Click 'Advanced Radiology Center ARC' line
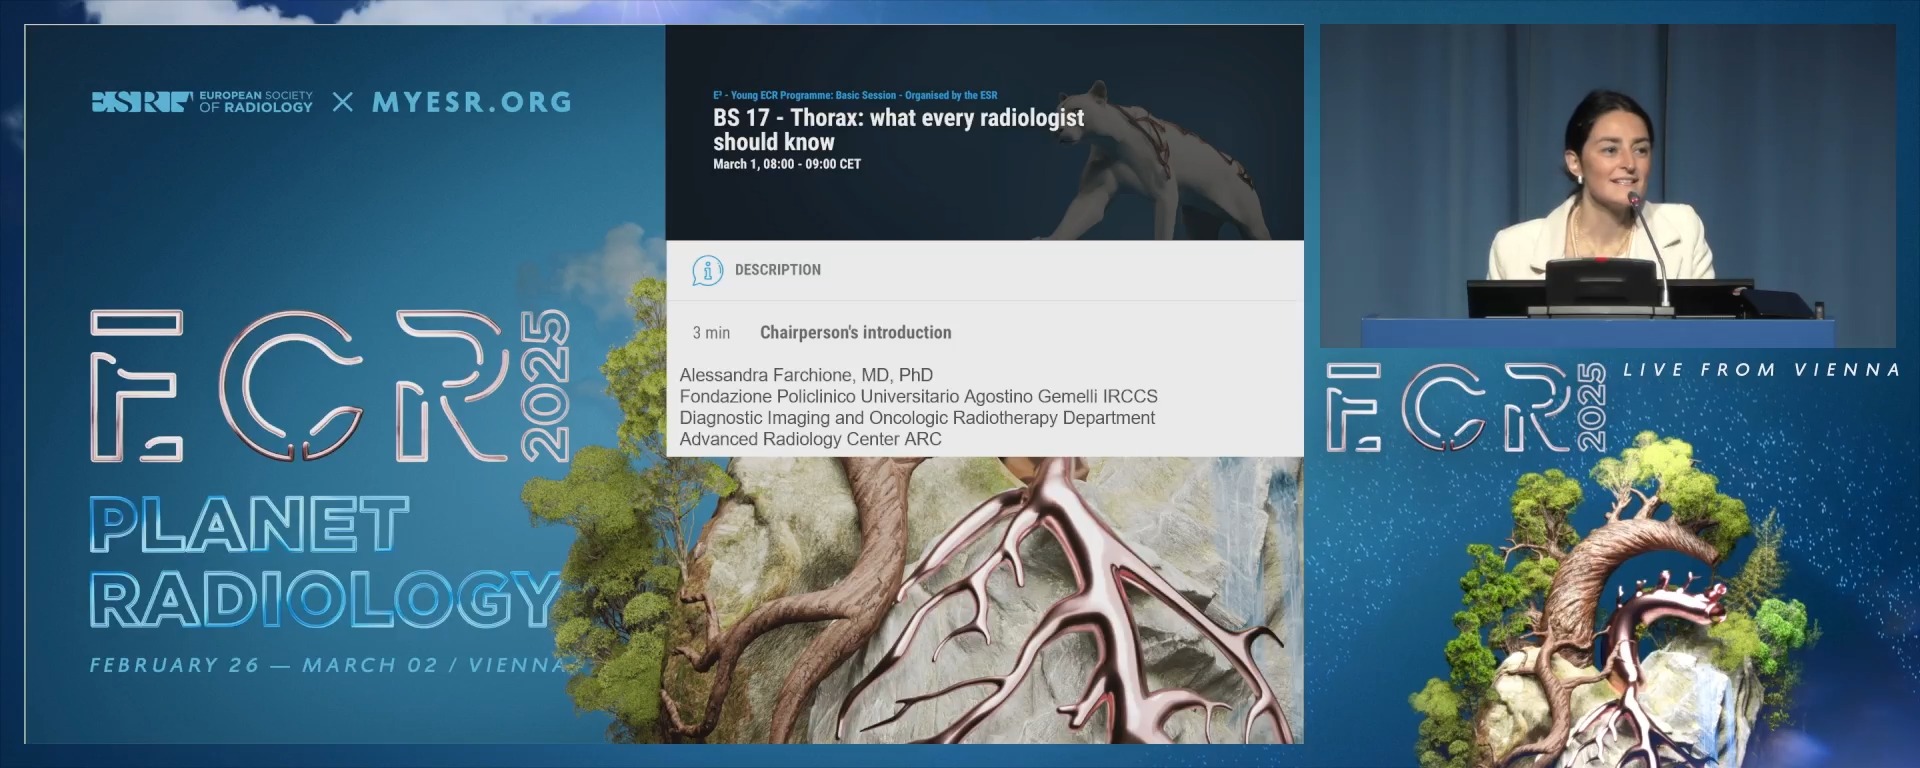Viewport: 1920px width, 768px height. [810, 439]
